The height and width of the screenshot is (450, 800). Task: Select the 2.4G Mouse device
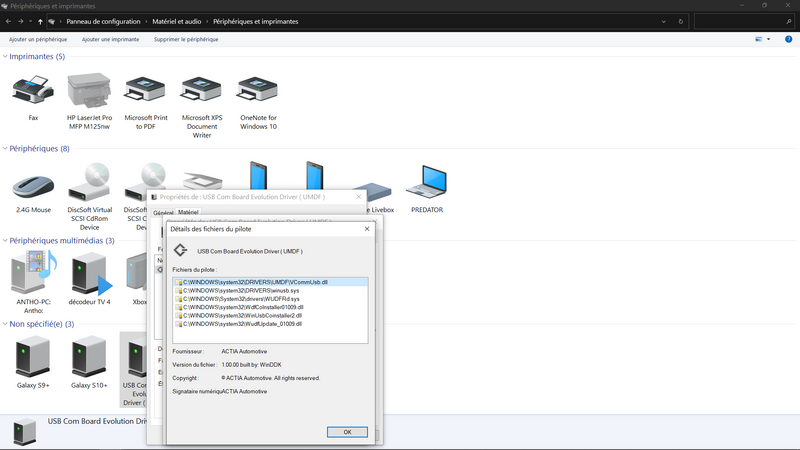[x=33, y=189]
